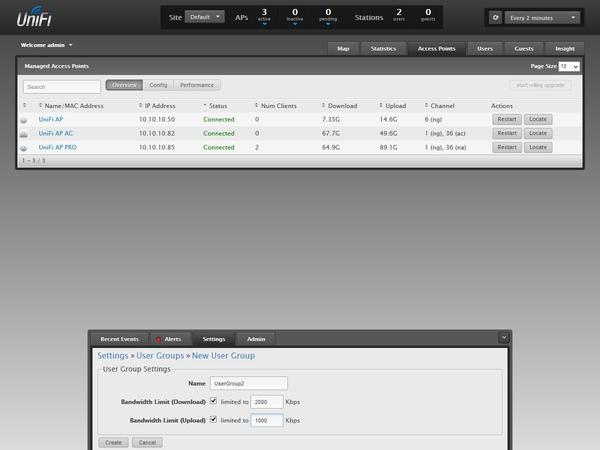The width and height of the screenshot is (600, 450).
Task: Open the Users tab
Action: (x=485, y=49)
